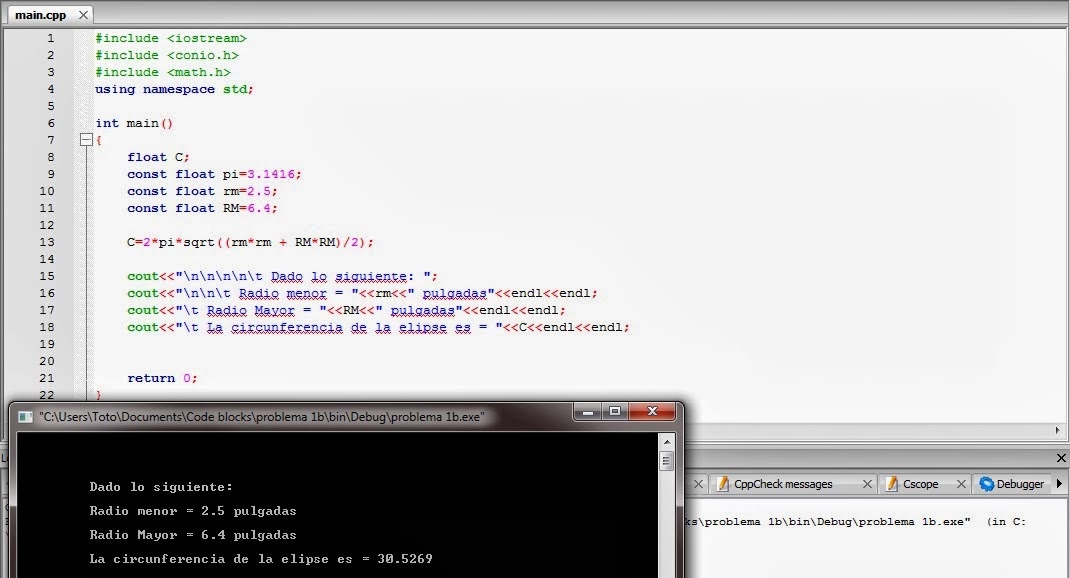Image resolution: width=1070 pixels, height=578 pixels.
Task: Close the CppCheck messages tab
Action: coord(866,484)
